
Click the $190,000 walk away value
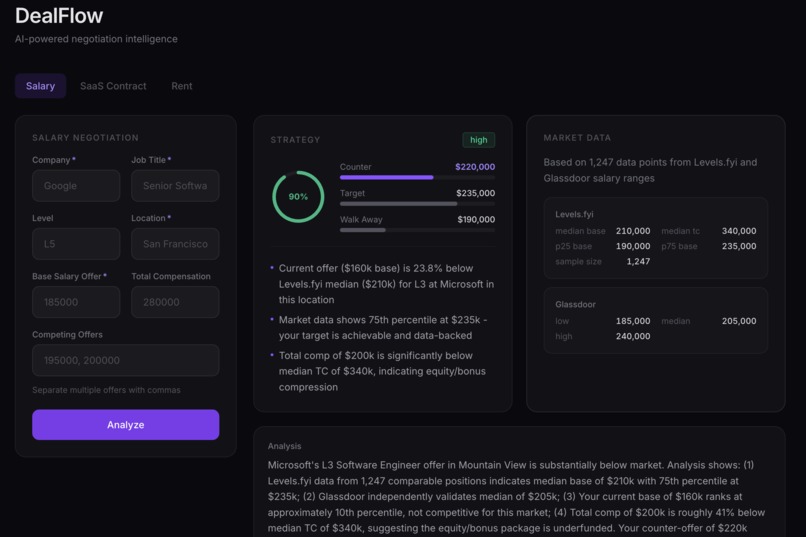point(476,219)
